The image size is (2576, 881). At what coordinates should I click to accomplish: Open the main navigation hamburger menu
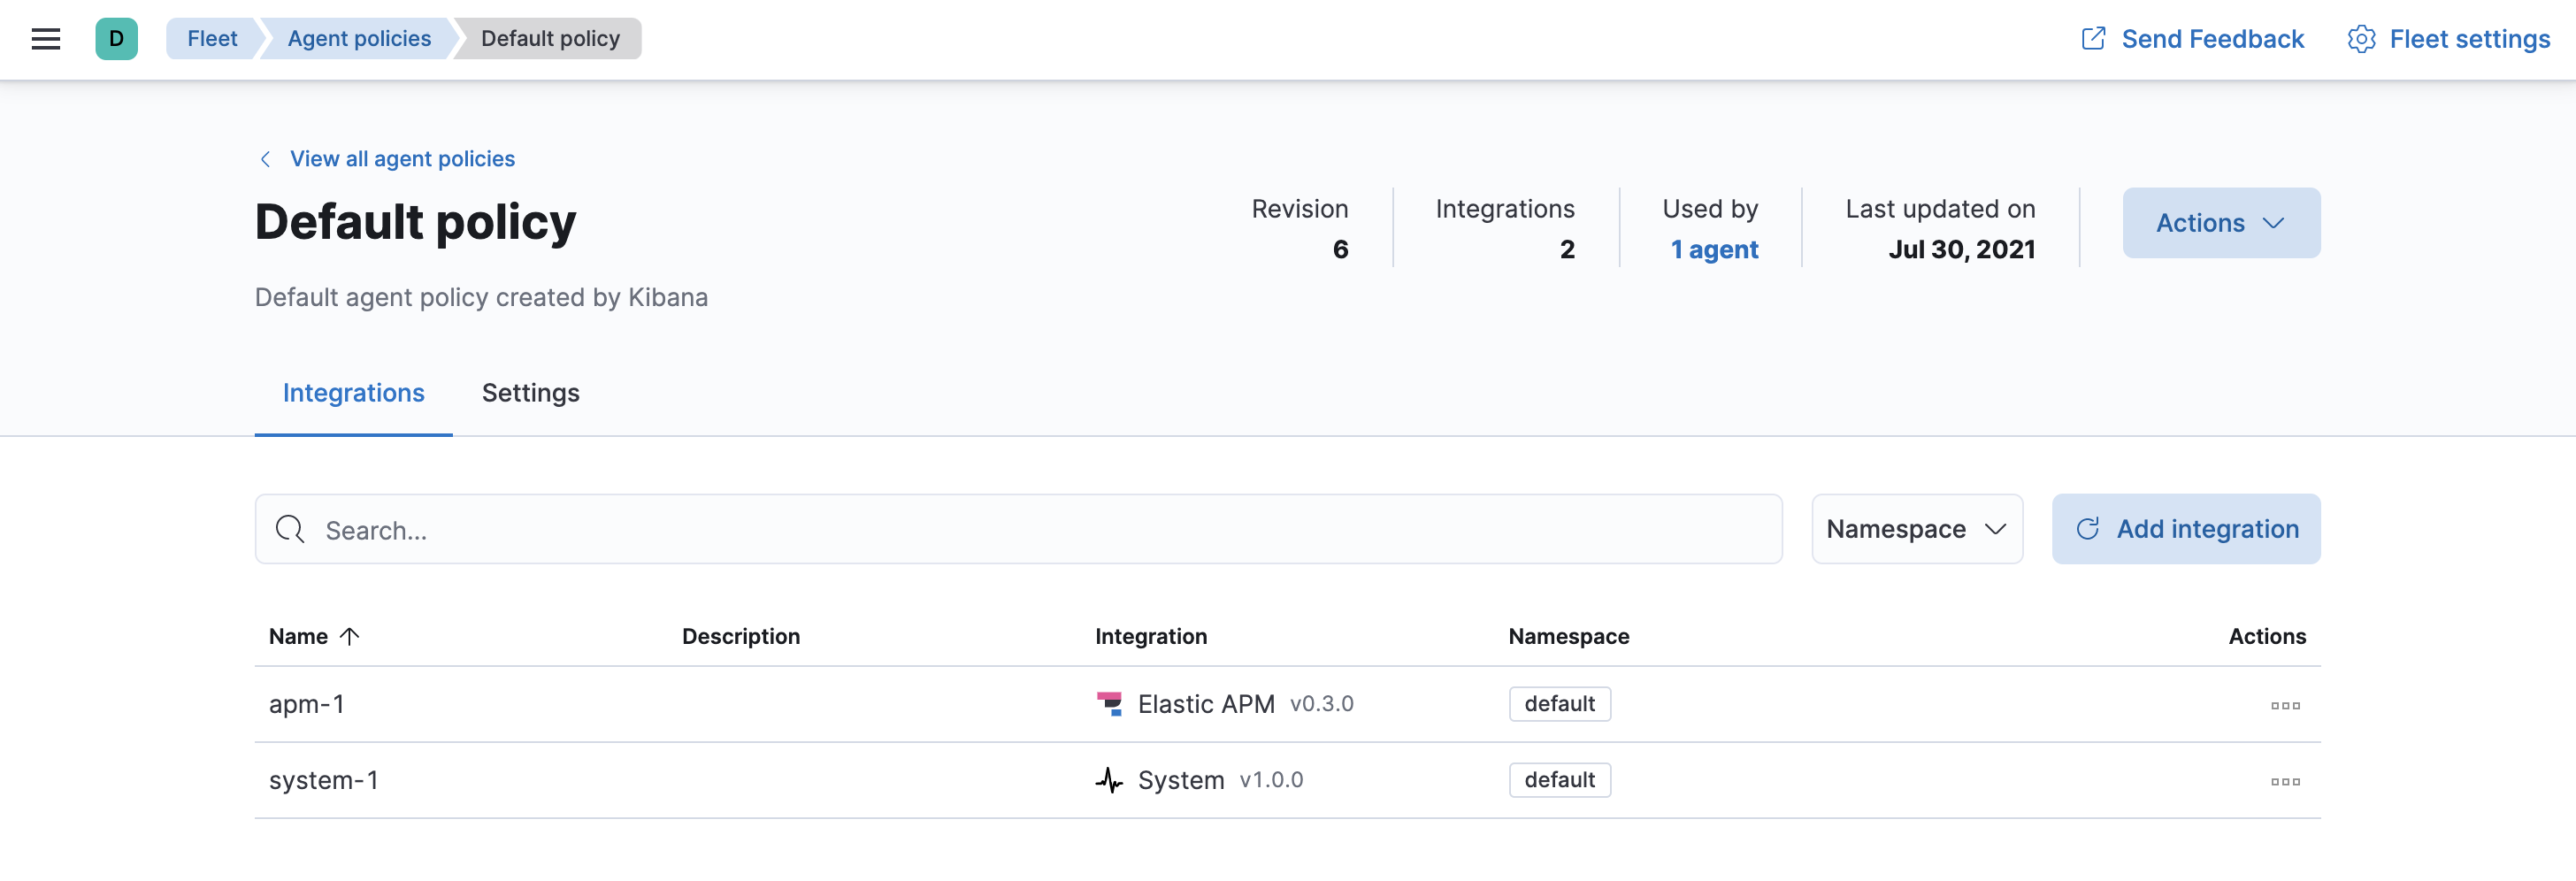click(45, 38)
